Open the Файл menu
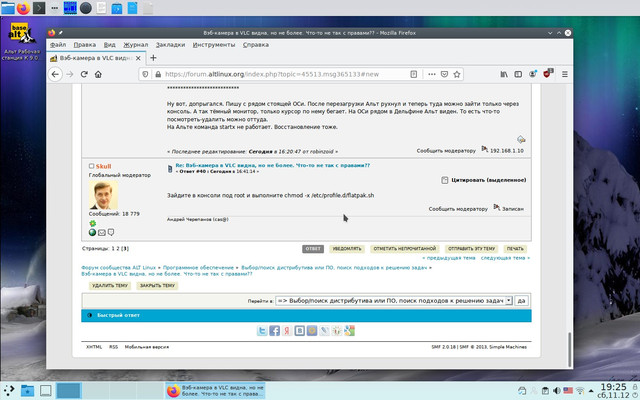 point(58,45)
